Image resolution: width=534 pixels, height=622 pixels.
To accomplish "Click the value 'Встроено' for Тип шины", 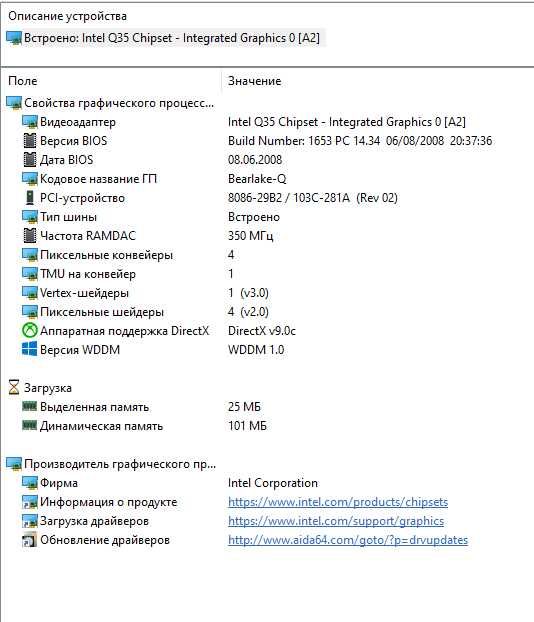I will pos(254,217).
